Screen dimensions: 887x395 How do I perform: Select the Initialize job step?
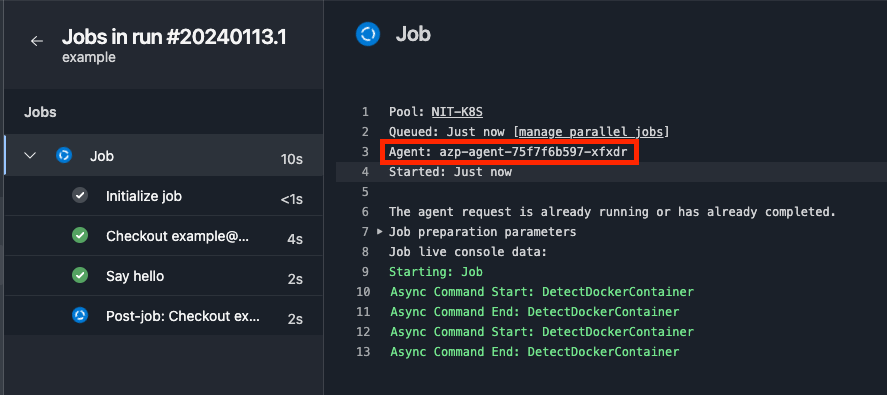pos(163,196)
